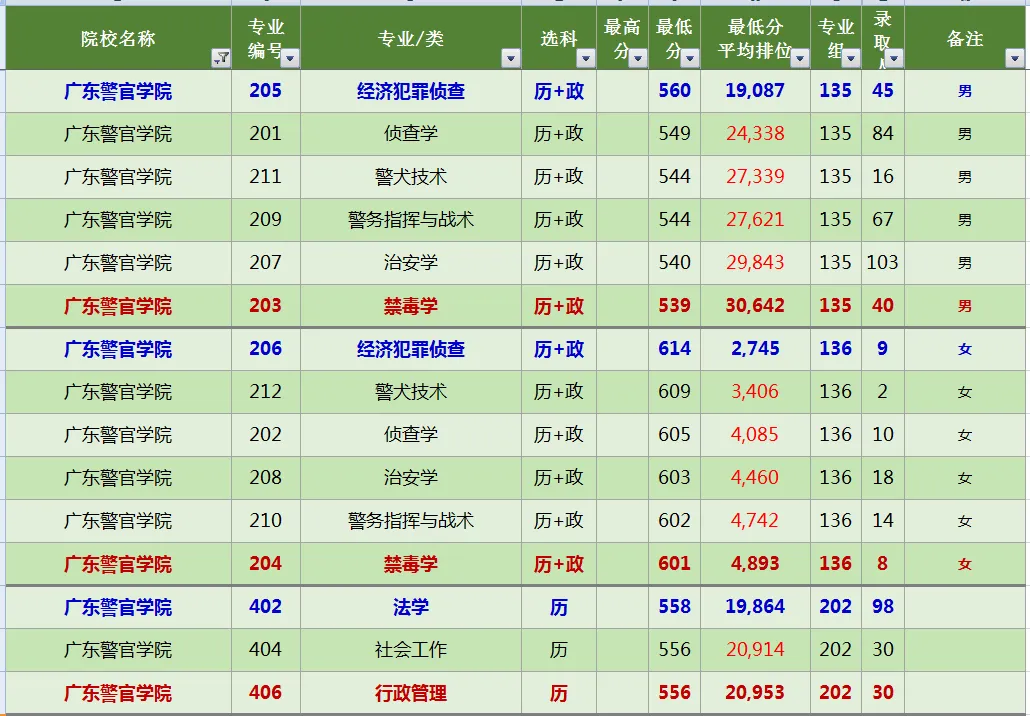The image size is (1030, 716).
Task: Select cell with 经济犯罪侦查 for code 206
Action: [411, 349]
